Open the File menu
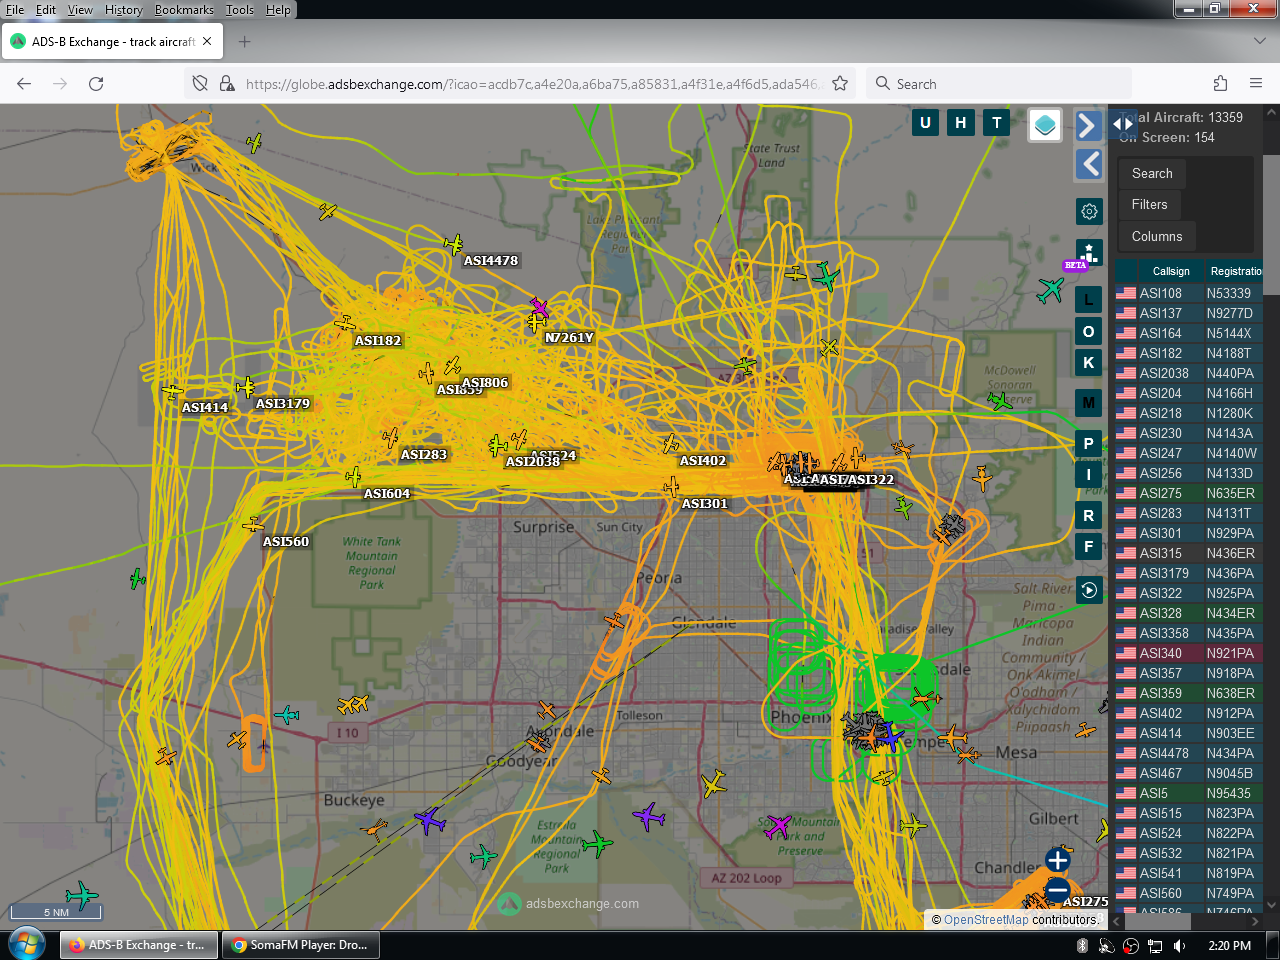1280x960 pixels. click(x=15, y=10)
